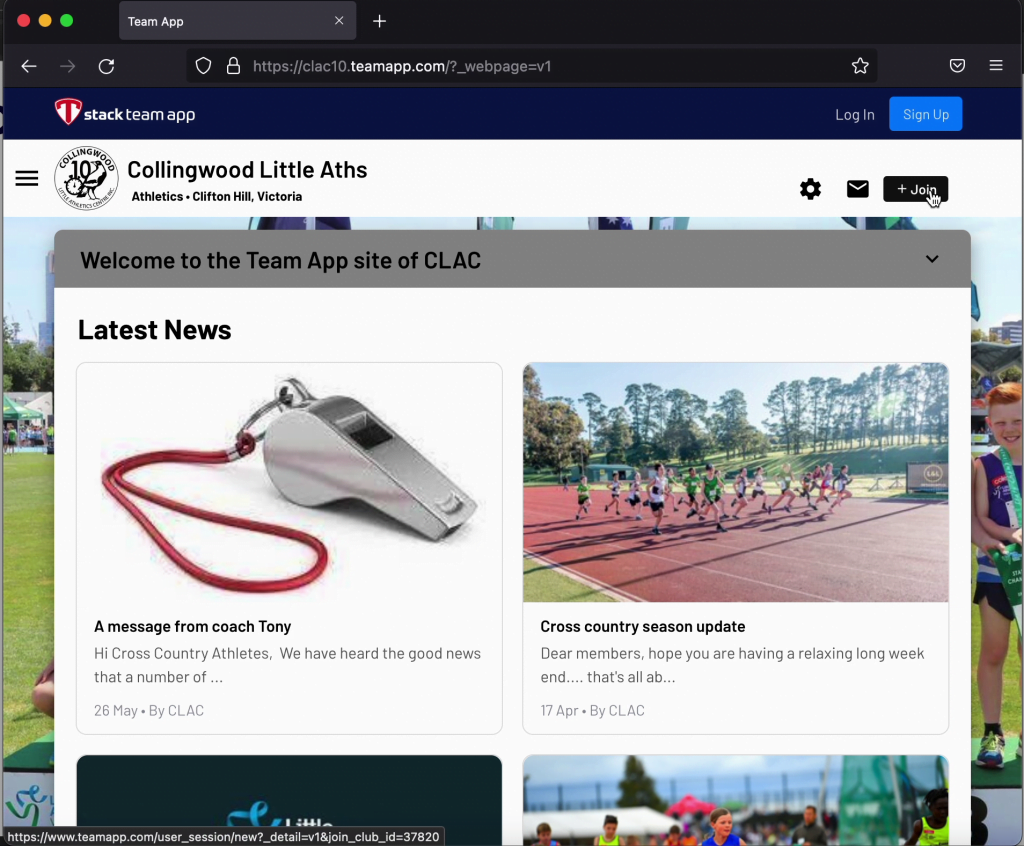The height and width of the screenshot is (846, 1024).
Task: Open the tracking protection shield icon
Action: tap(203, 66)
